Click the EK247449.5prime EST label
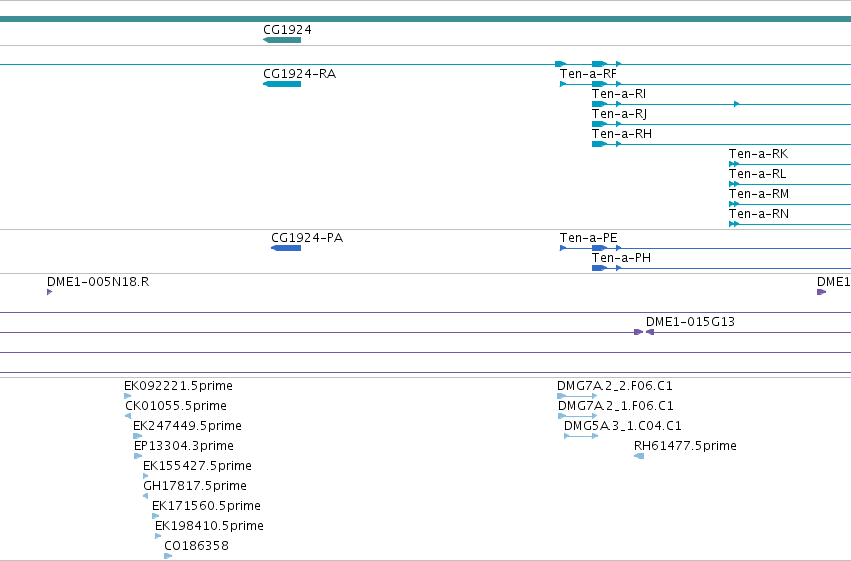This screenshot has width=851, height=561. pyautogui.click(x=187, y=426)
